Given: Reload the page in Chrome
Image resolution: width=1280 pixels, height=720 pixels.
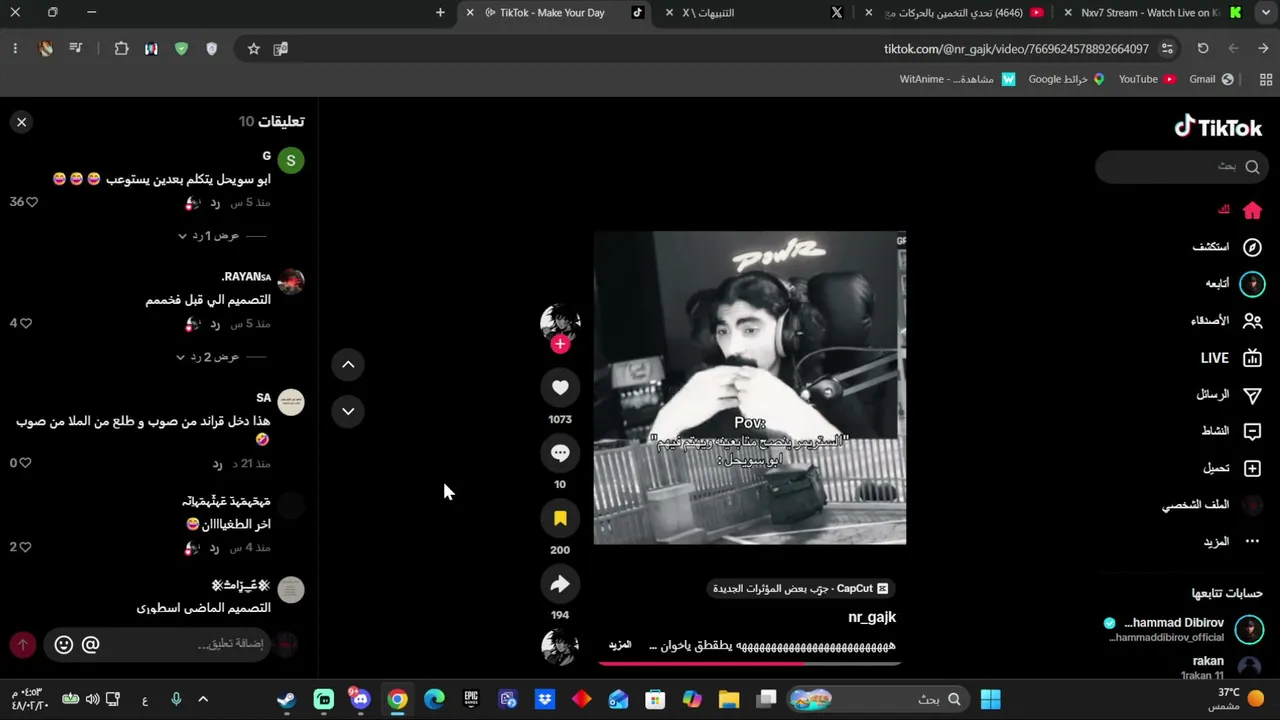Looking at the screenshot, I should pos(1203,48).
